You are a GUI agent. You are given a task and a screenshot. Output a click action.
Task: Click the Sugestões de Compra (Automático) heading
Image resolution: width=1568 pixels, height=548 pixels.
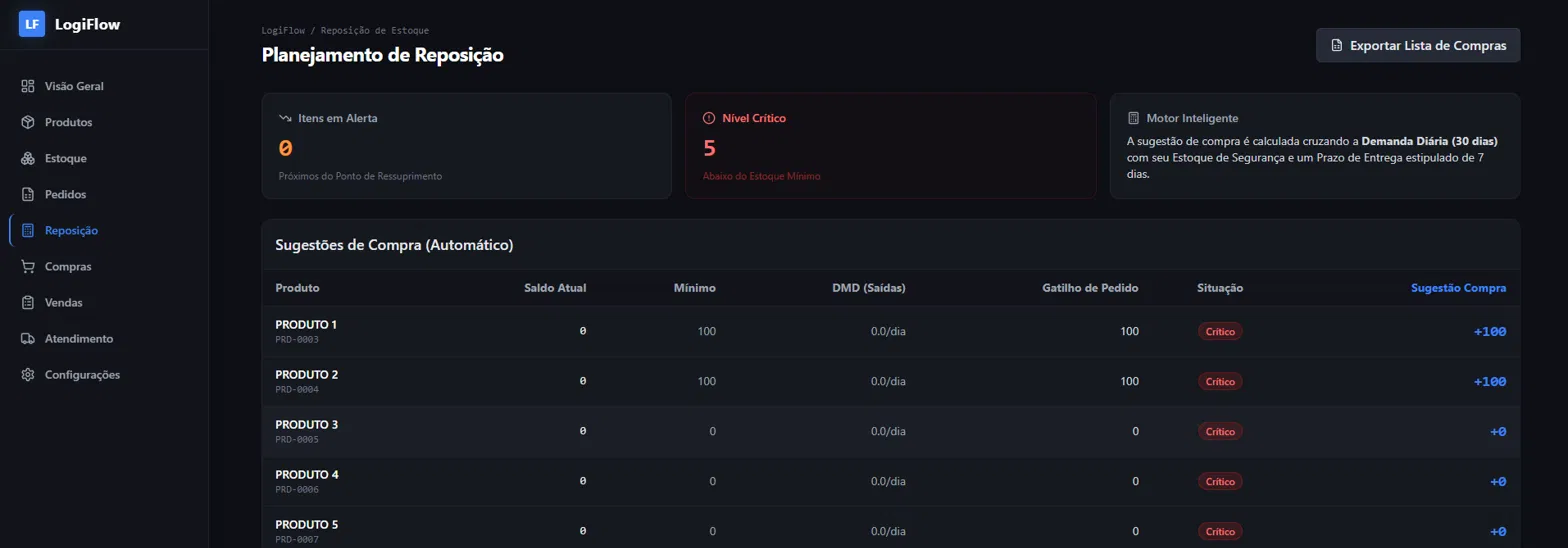[x=394, y=245]
